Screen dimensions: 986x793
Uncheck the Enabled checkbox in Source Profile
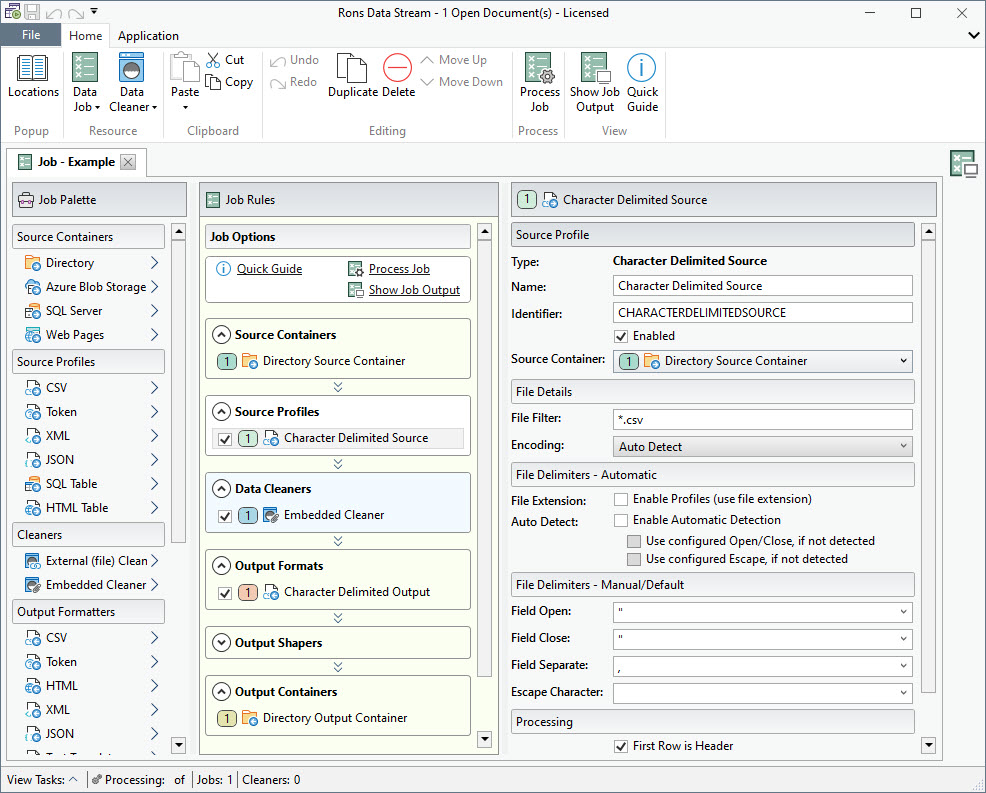click(x=621, y=336)
